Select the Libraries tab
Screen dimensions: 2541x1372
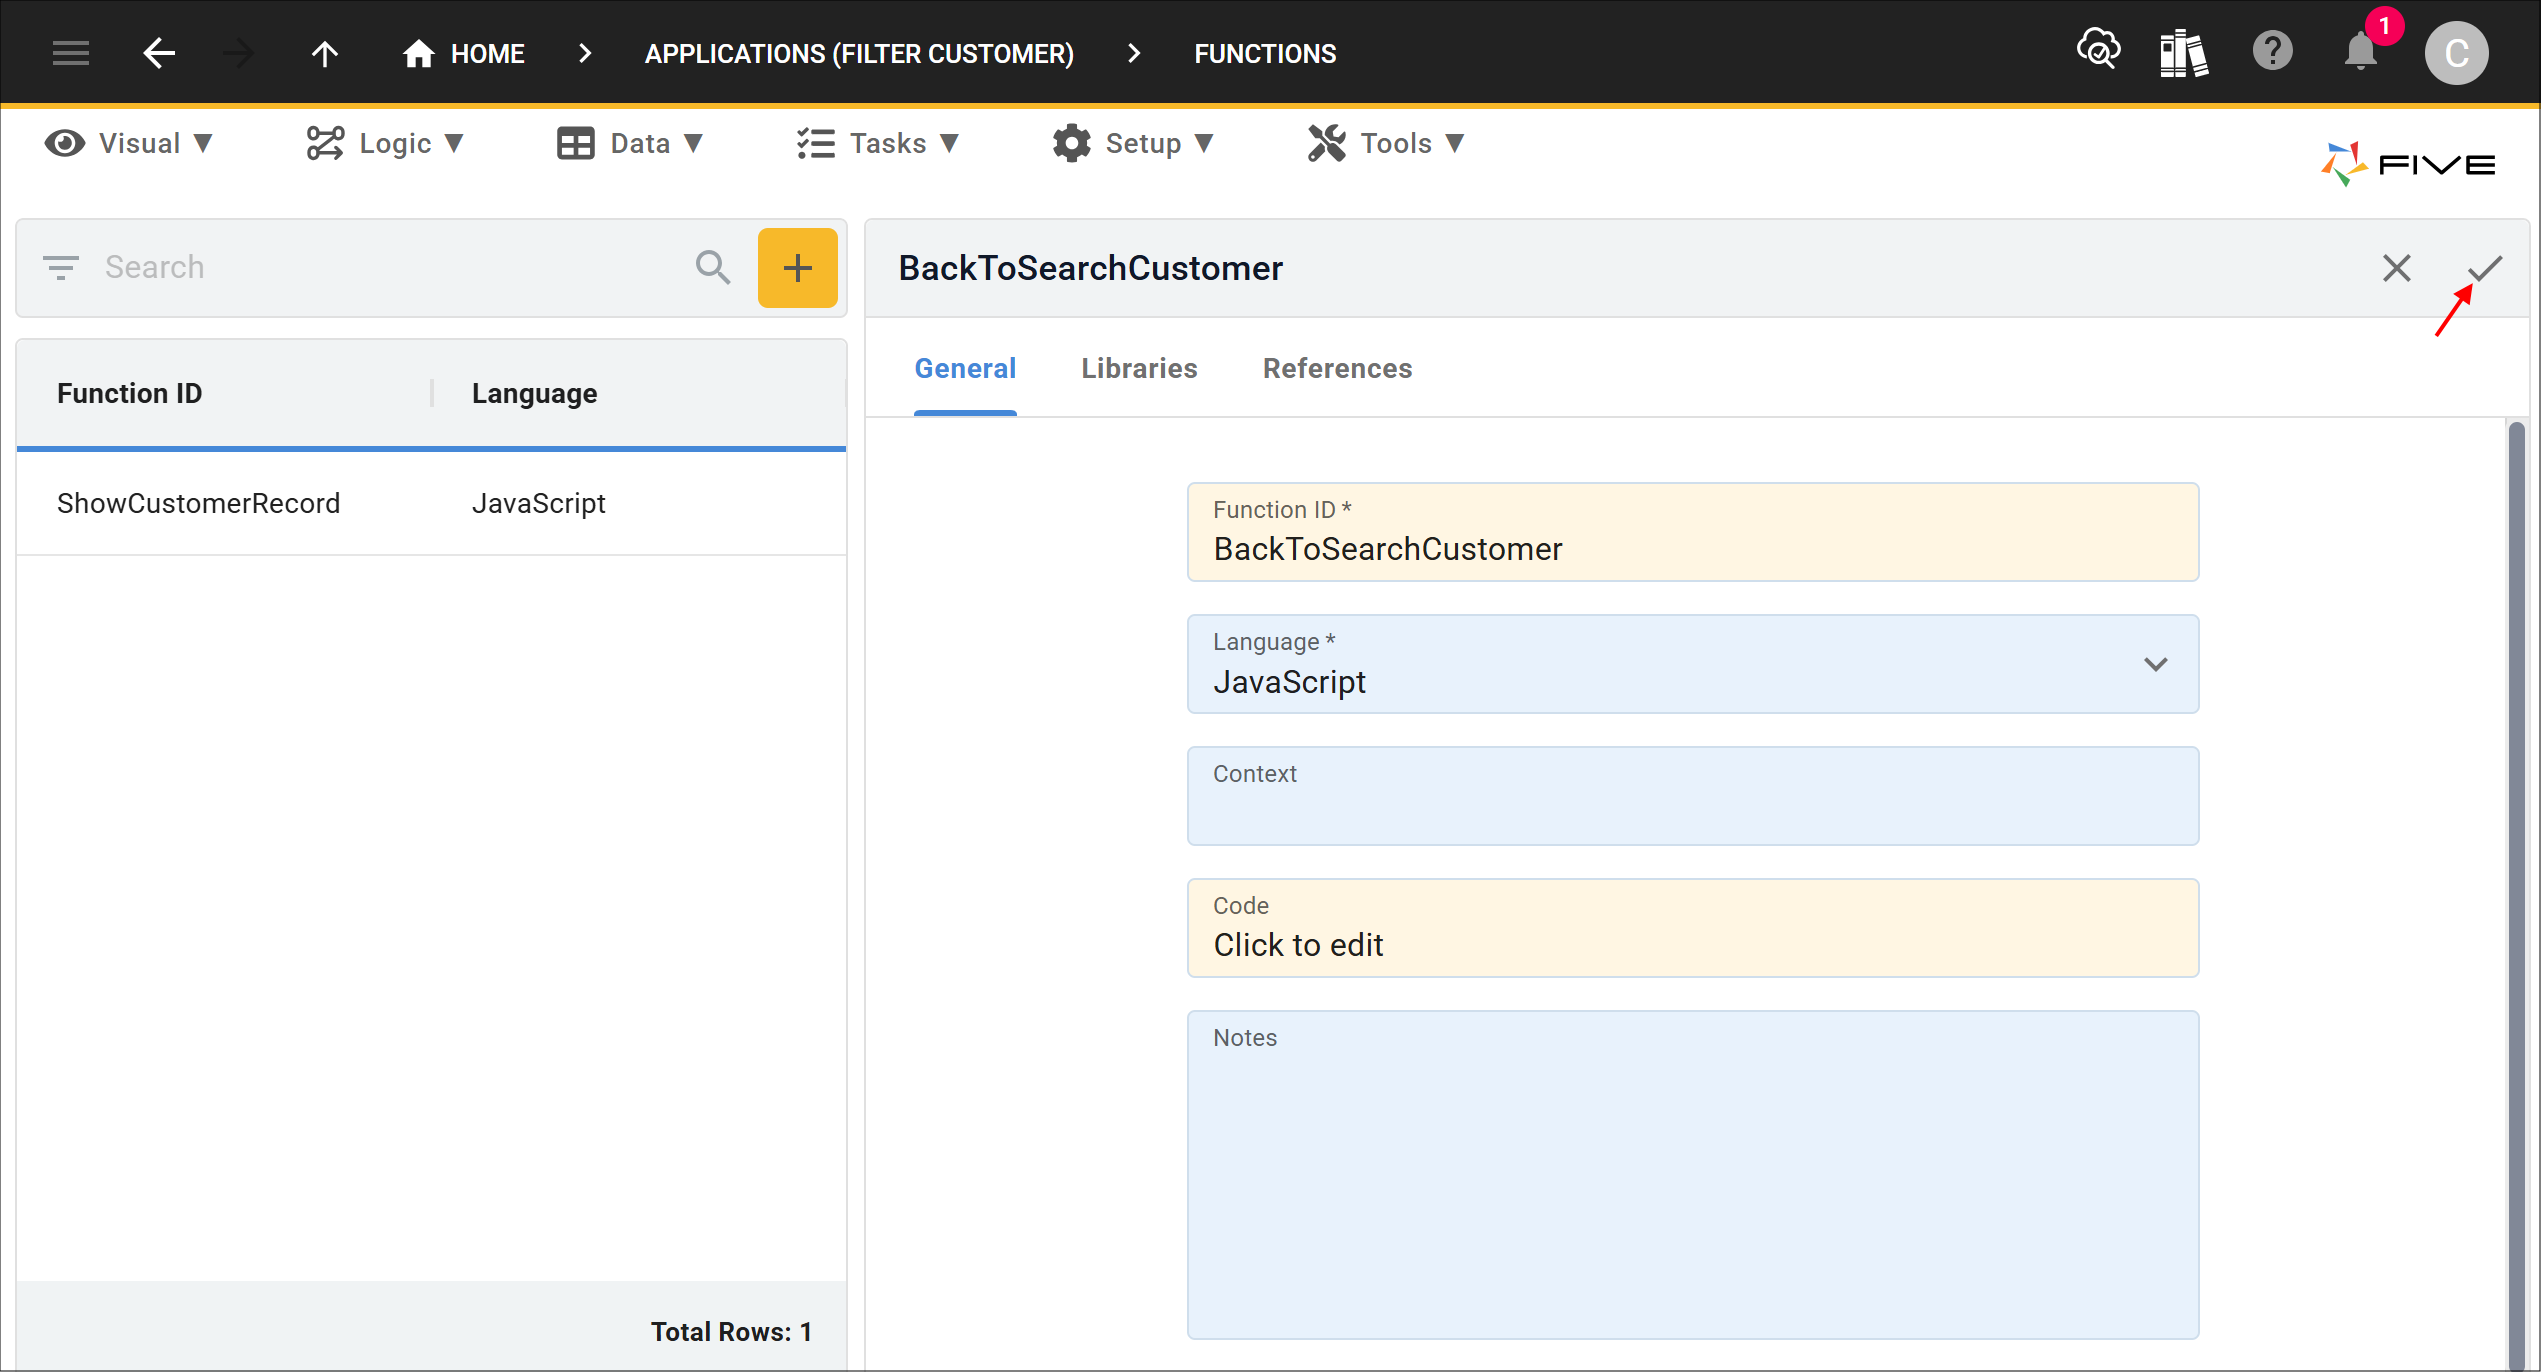1139,368
